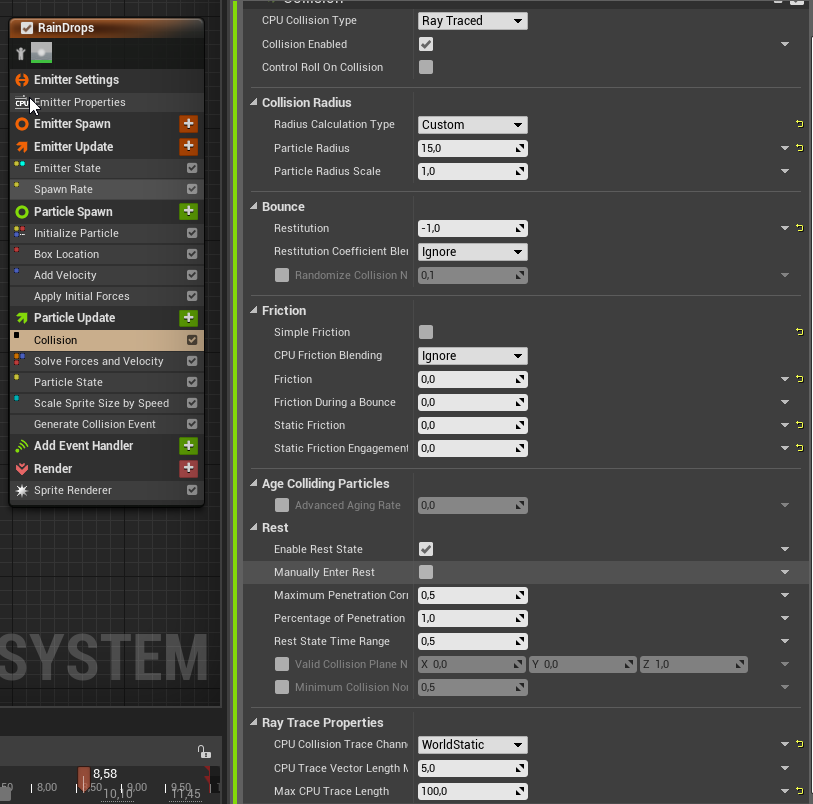Screen dimensions: 813x804
Task: Click the Emitter Spawn stage icon
Action: (x=22, y=124)
